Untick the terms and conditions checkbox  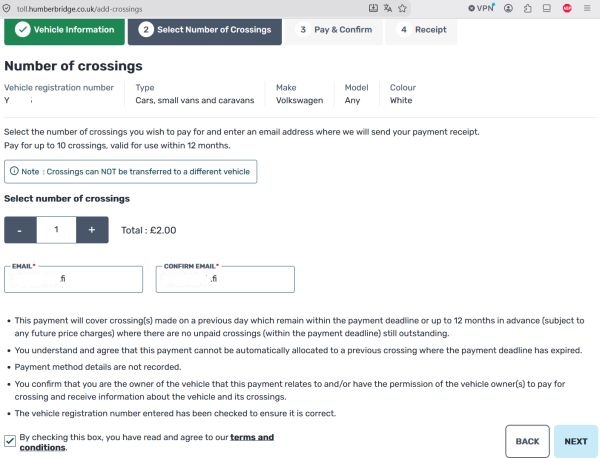point(10,441)
